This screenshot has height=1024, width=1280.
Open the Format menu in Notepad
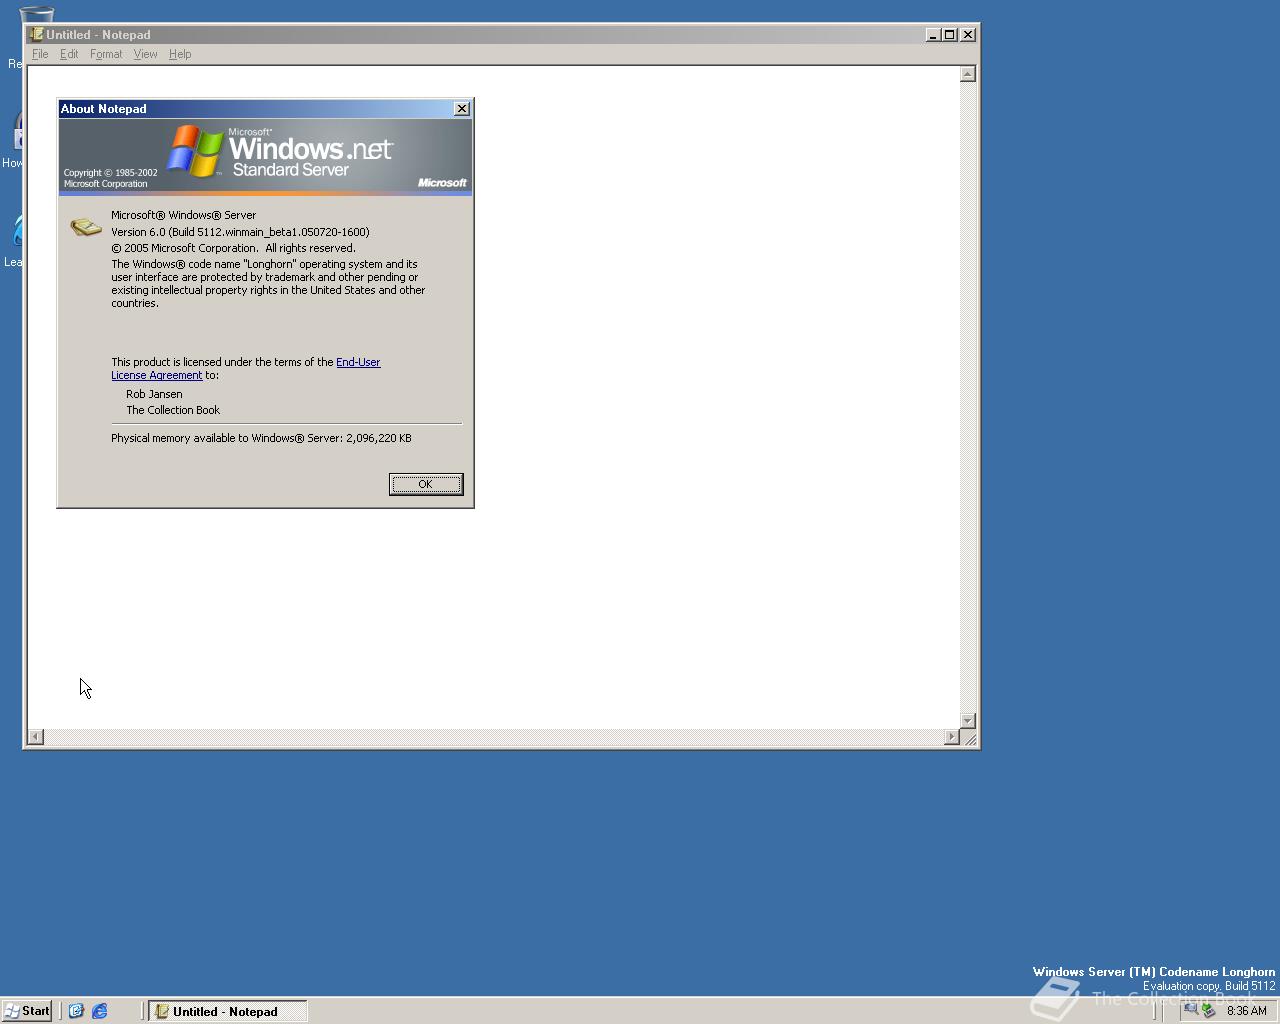[x=106, y=54]
